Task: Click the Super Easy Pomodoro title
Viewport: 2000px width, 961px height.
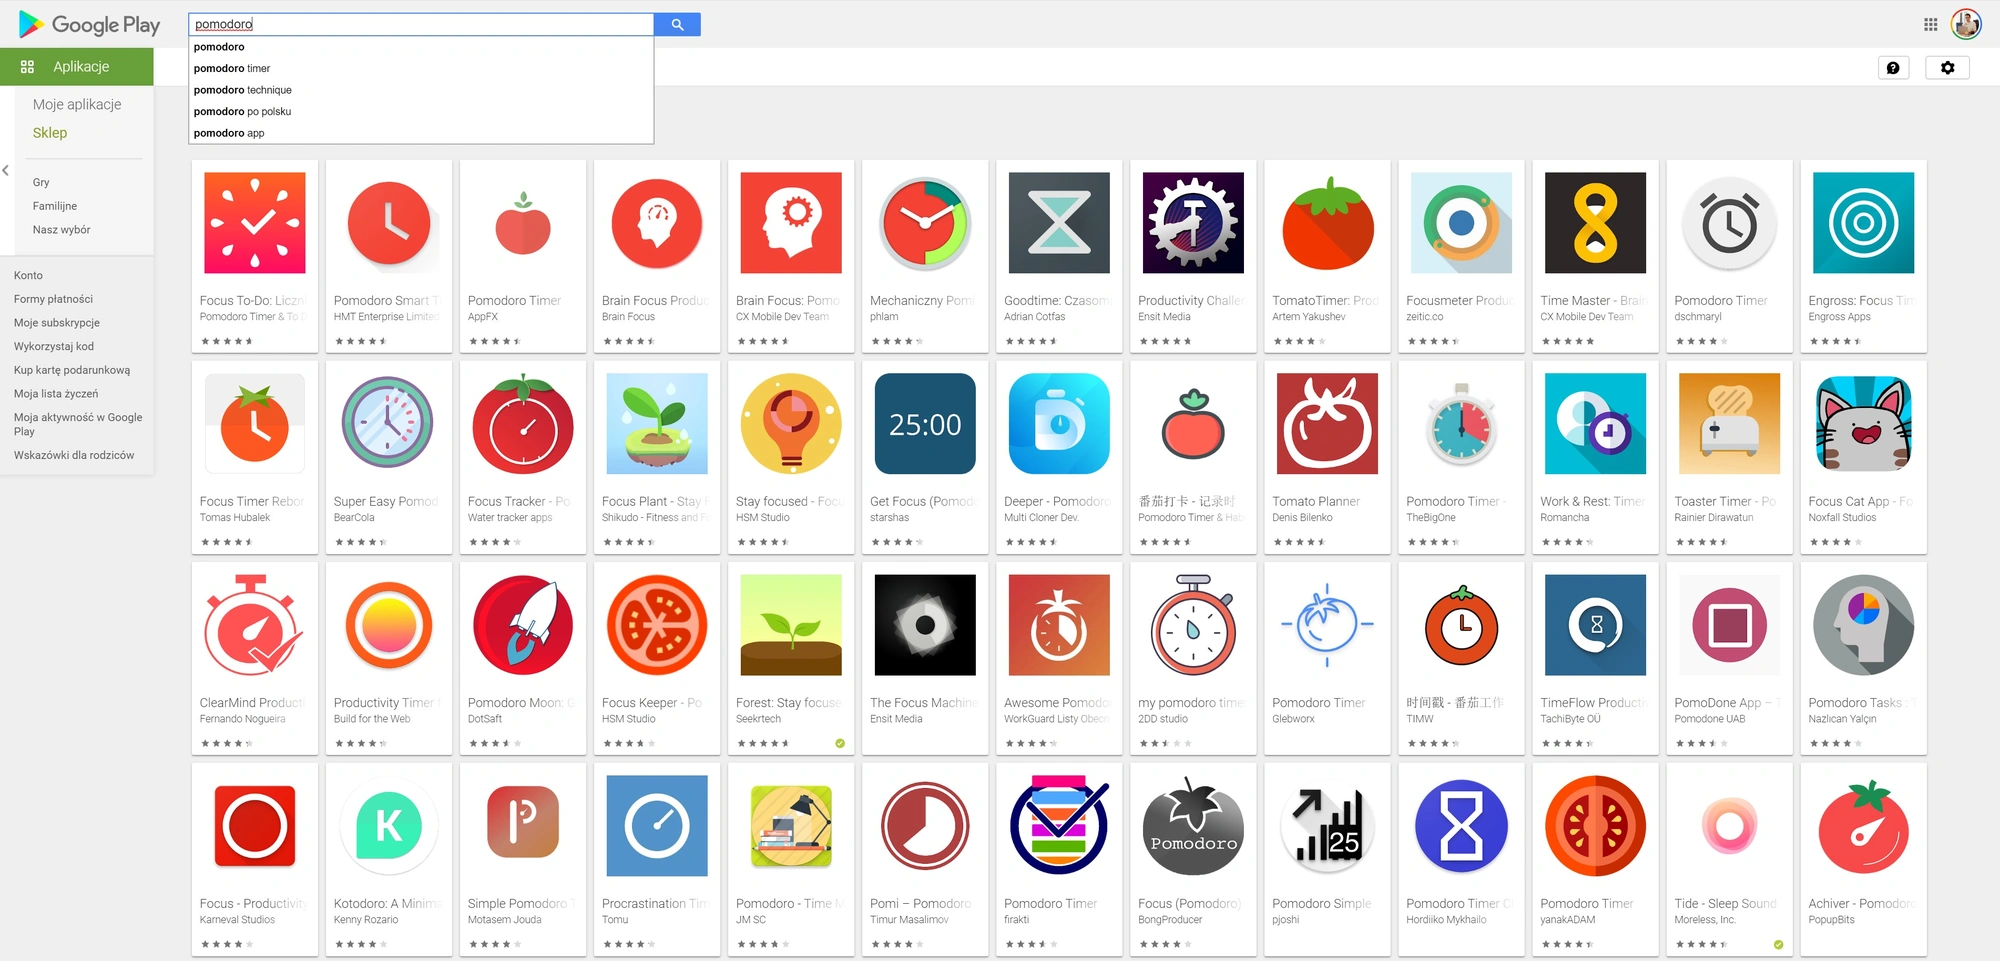Action: coord(386,501)
